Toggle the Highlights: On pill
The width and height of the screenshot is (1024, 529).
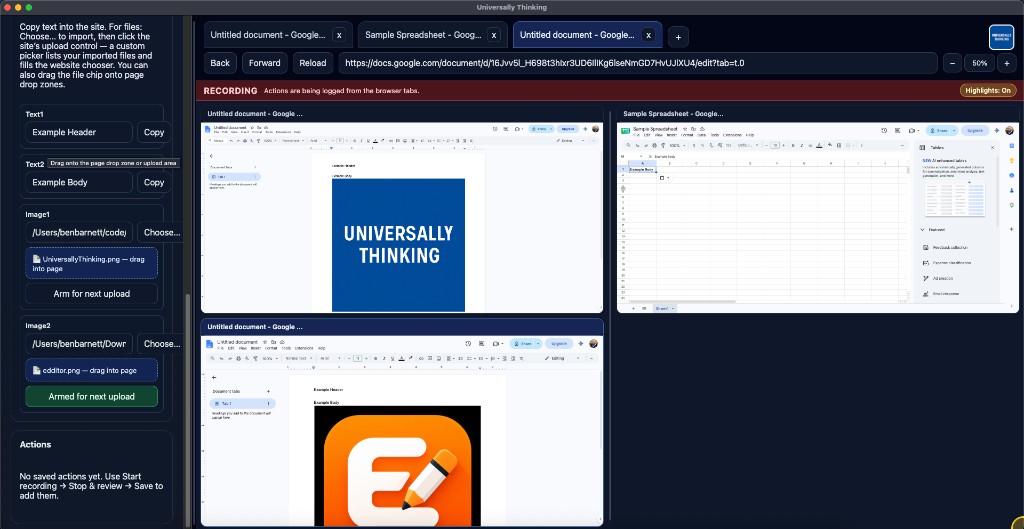tap(988, 91)
